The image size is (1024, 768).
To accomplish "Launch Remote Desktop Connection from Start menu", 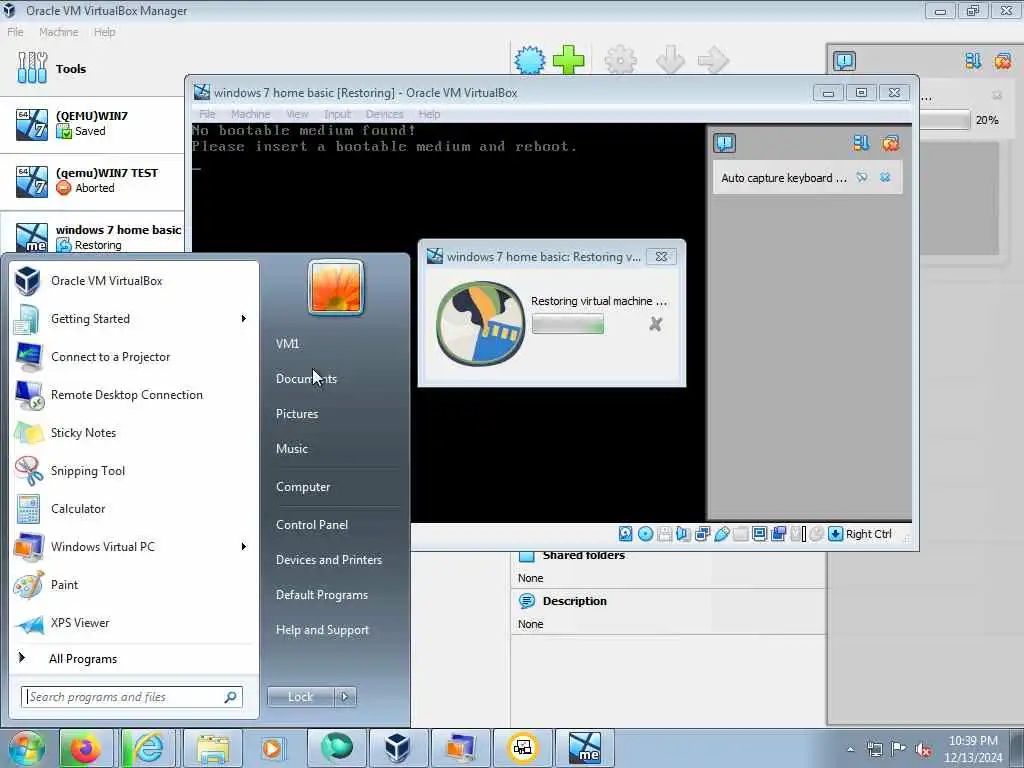I will [x=134, y=394].
